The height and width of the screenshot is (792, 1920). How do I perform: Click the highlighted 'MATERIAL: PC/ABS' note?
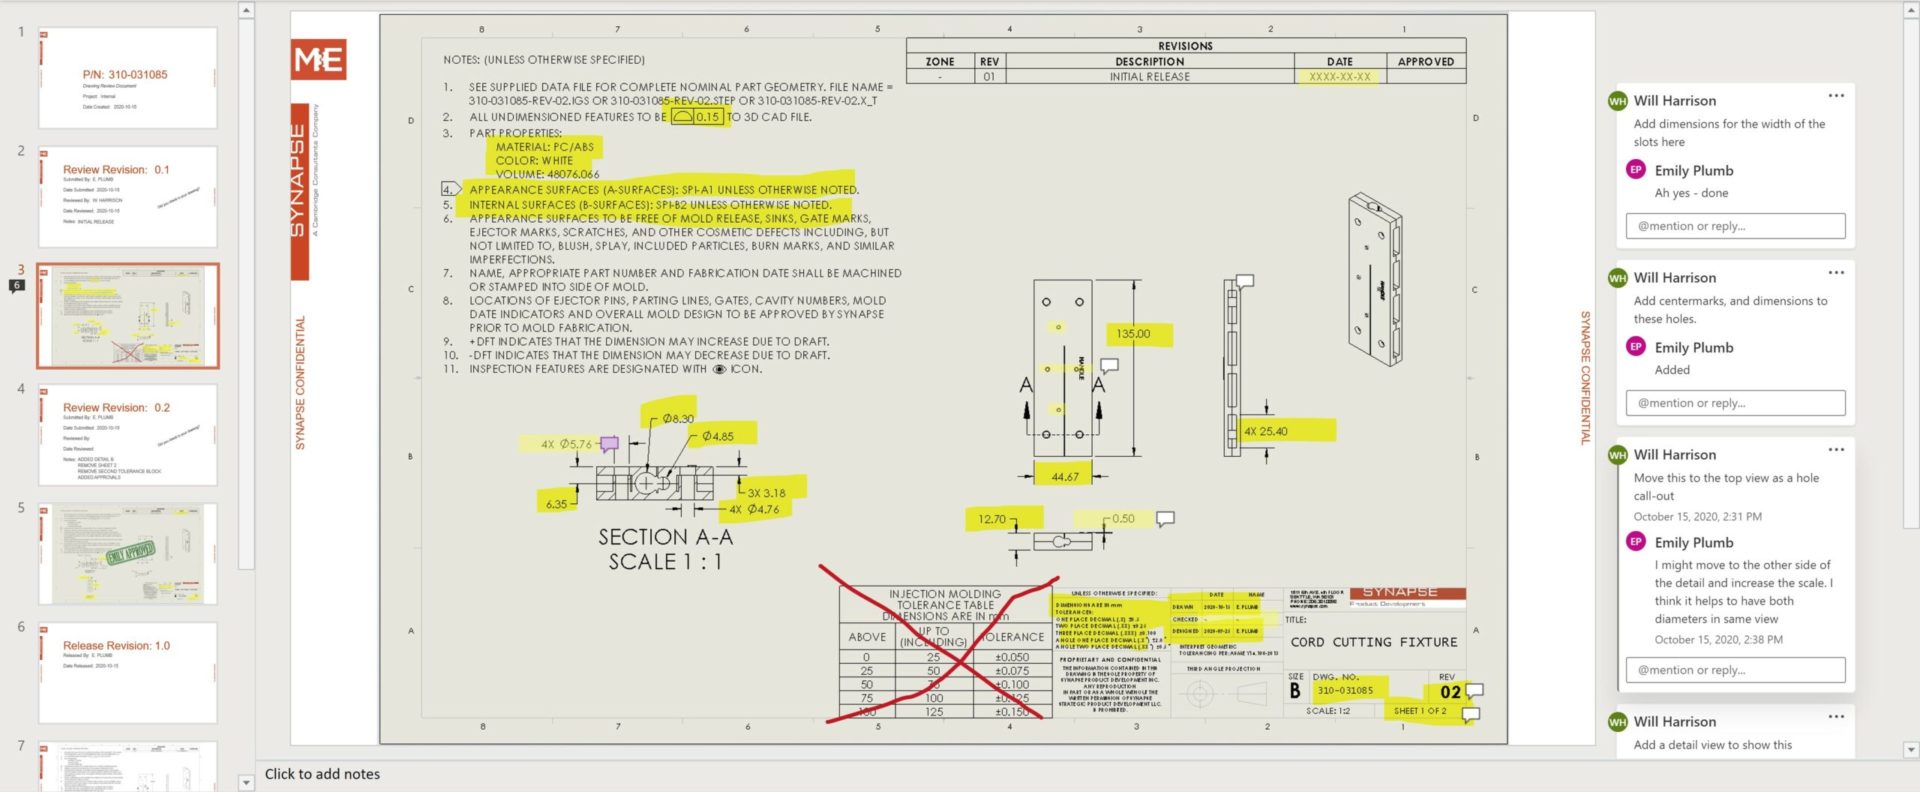pos(544,147)
